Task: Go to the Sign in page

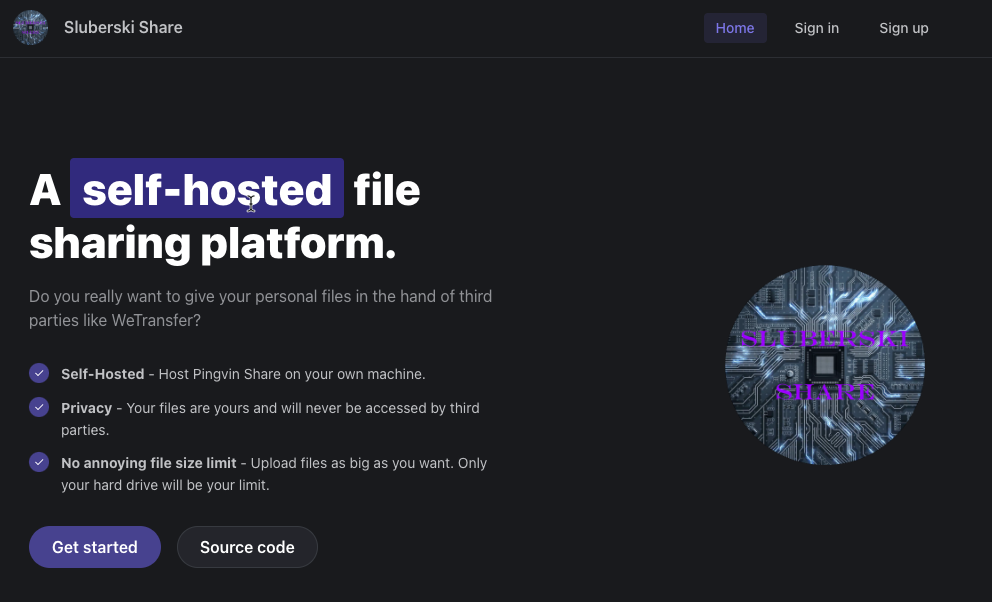Action: pos(816,28)
